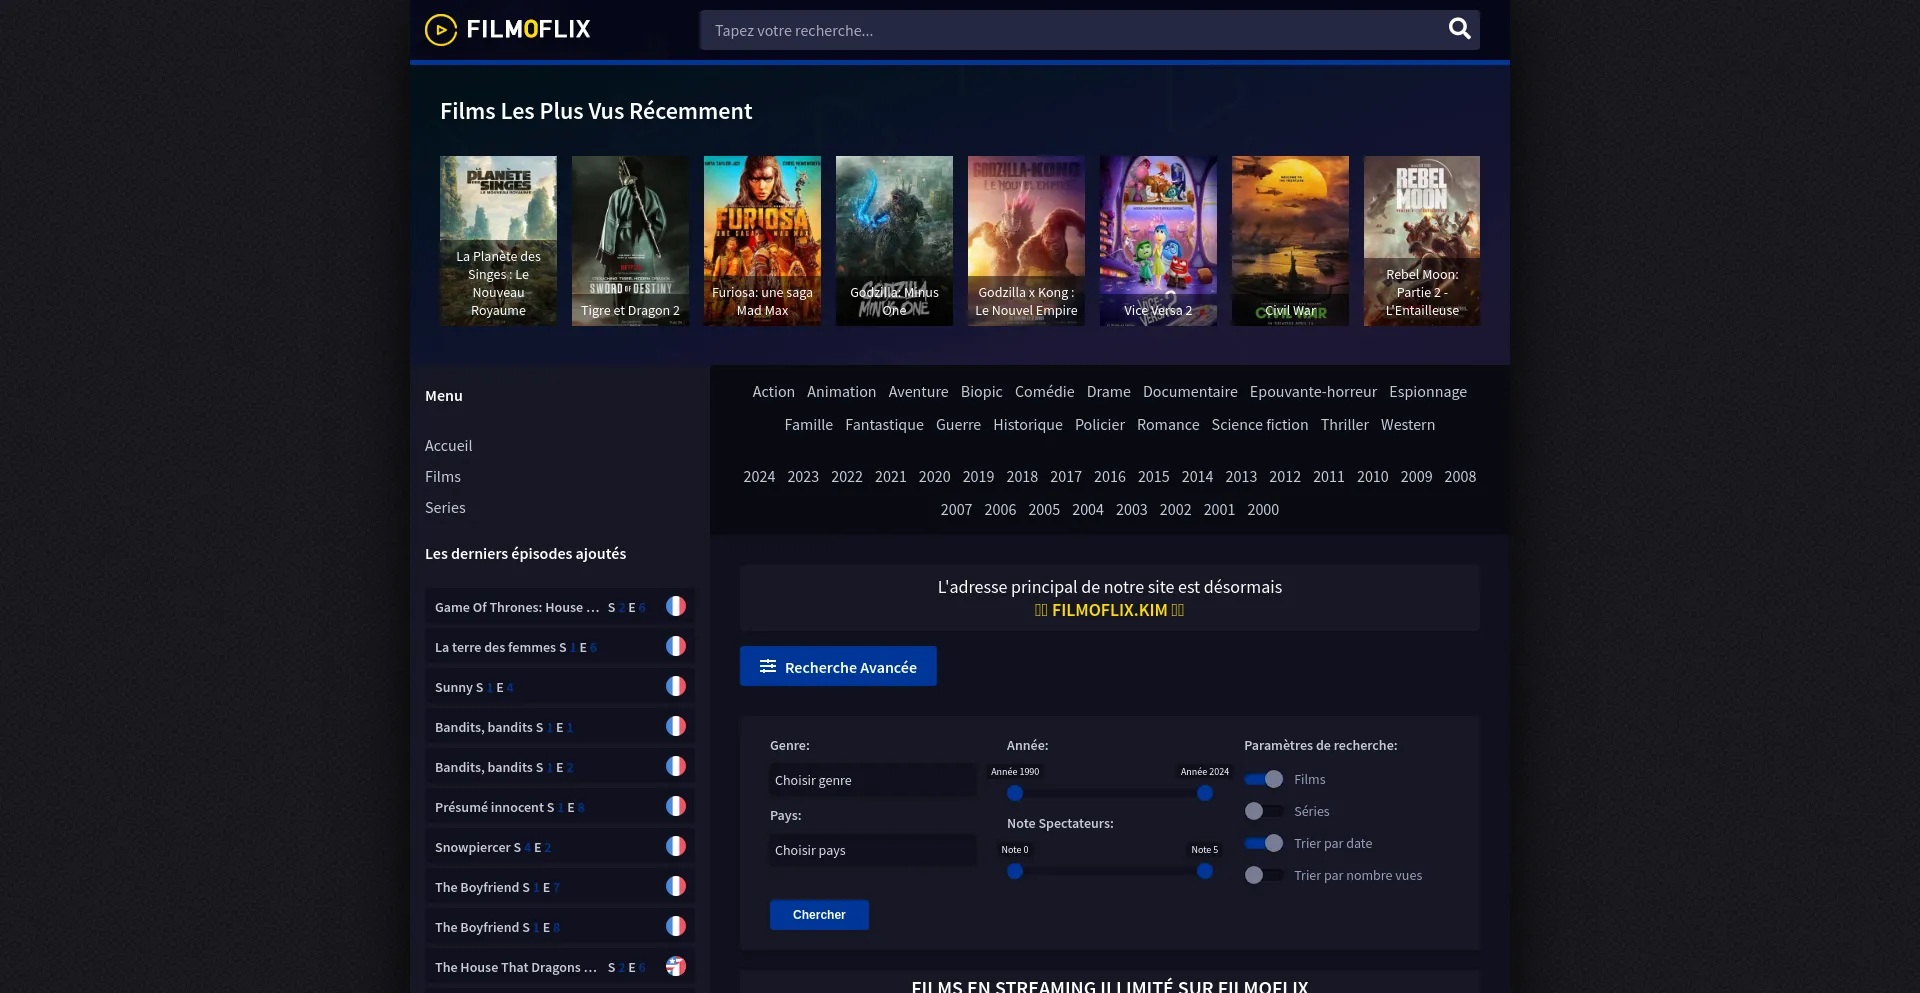Select the Romance genre
The image size is (1920, 993).
tap(1168, 424)
